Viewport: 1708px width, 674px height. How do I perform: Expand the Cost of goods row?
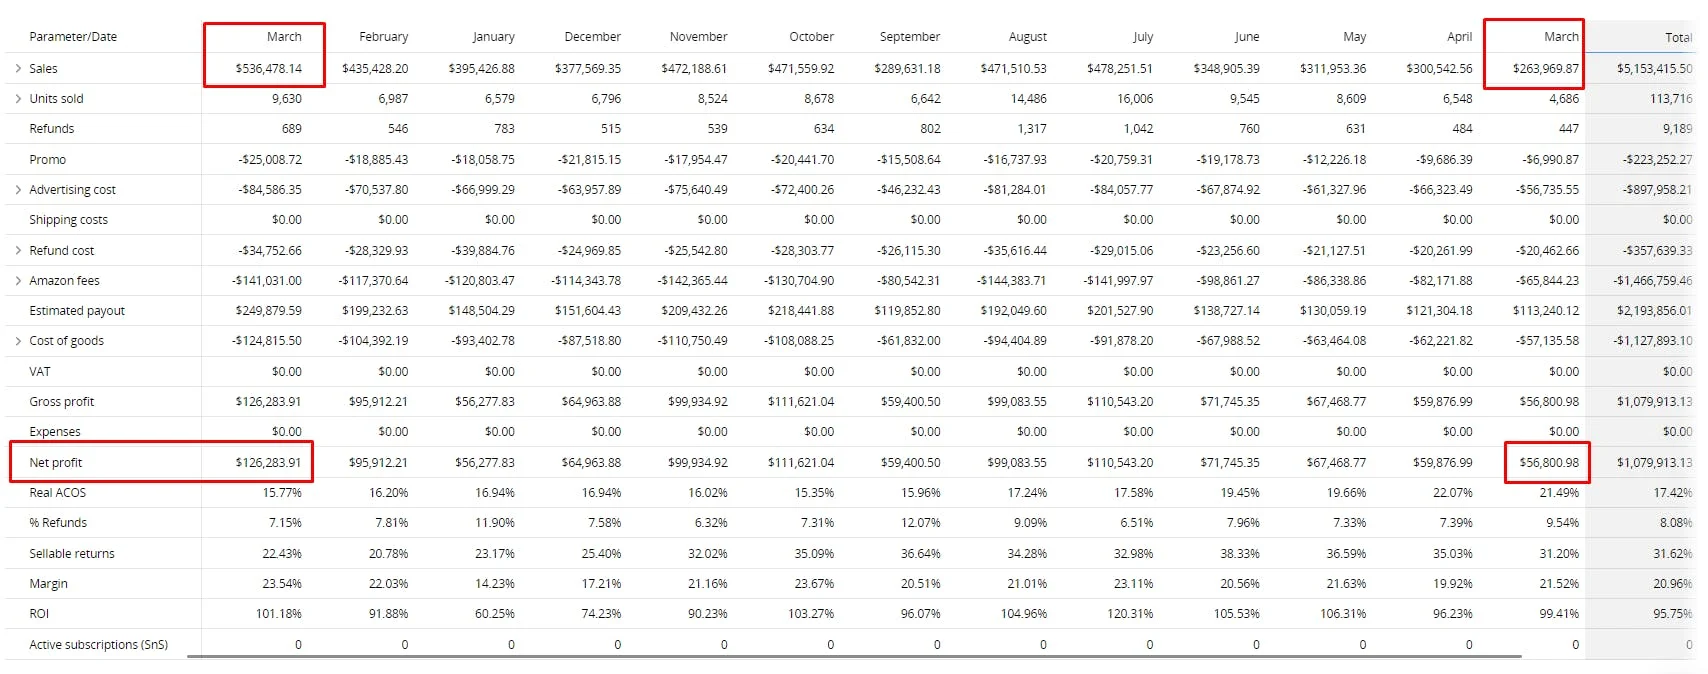pyautogui.click(x=18, y=340)
